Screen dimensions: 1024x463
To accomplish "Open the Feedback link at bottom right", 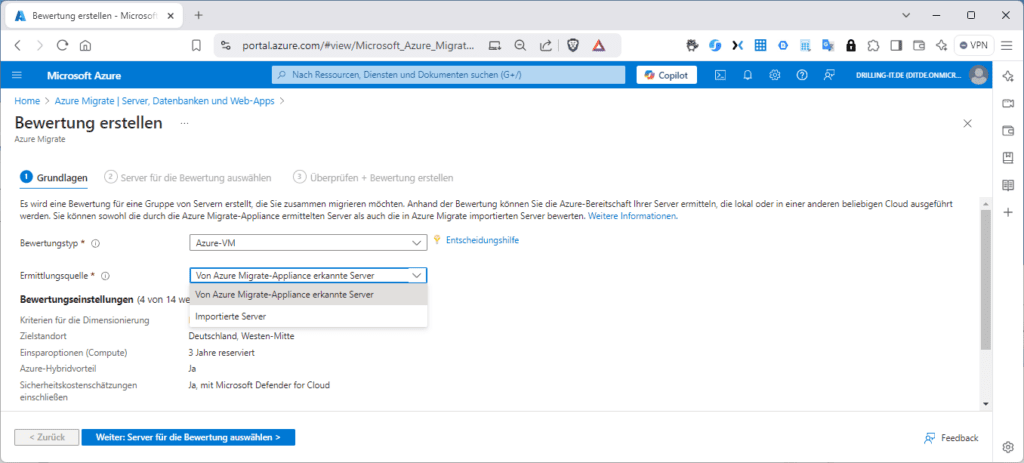I will pos(951,438).
